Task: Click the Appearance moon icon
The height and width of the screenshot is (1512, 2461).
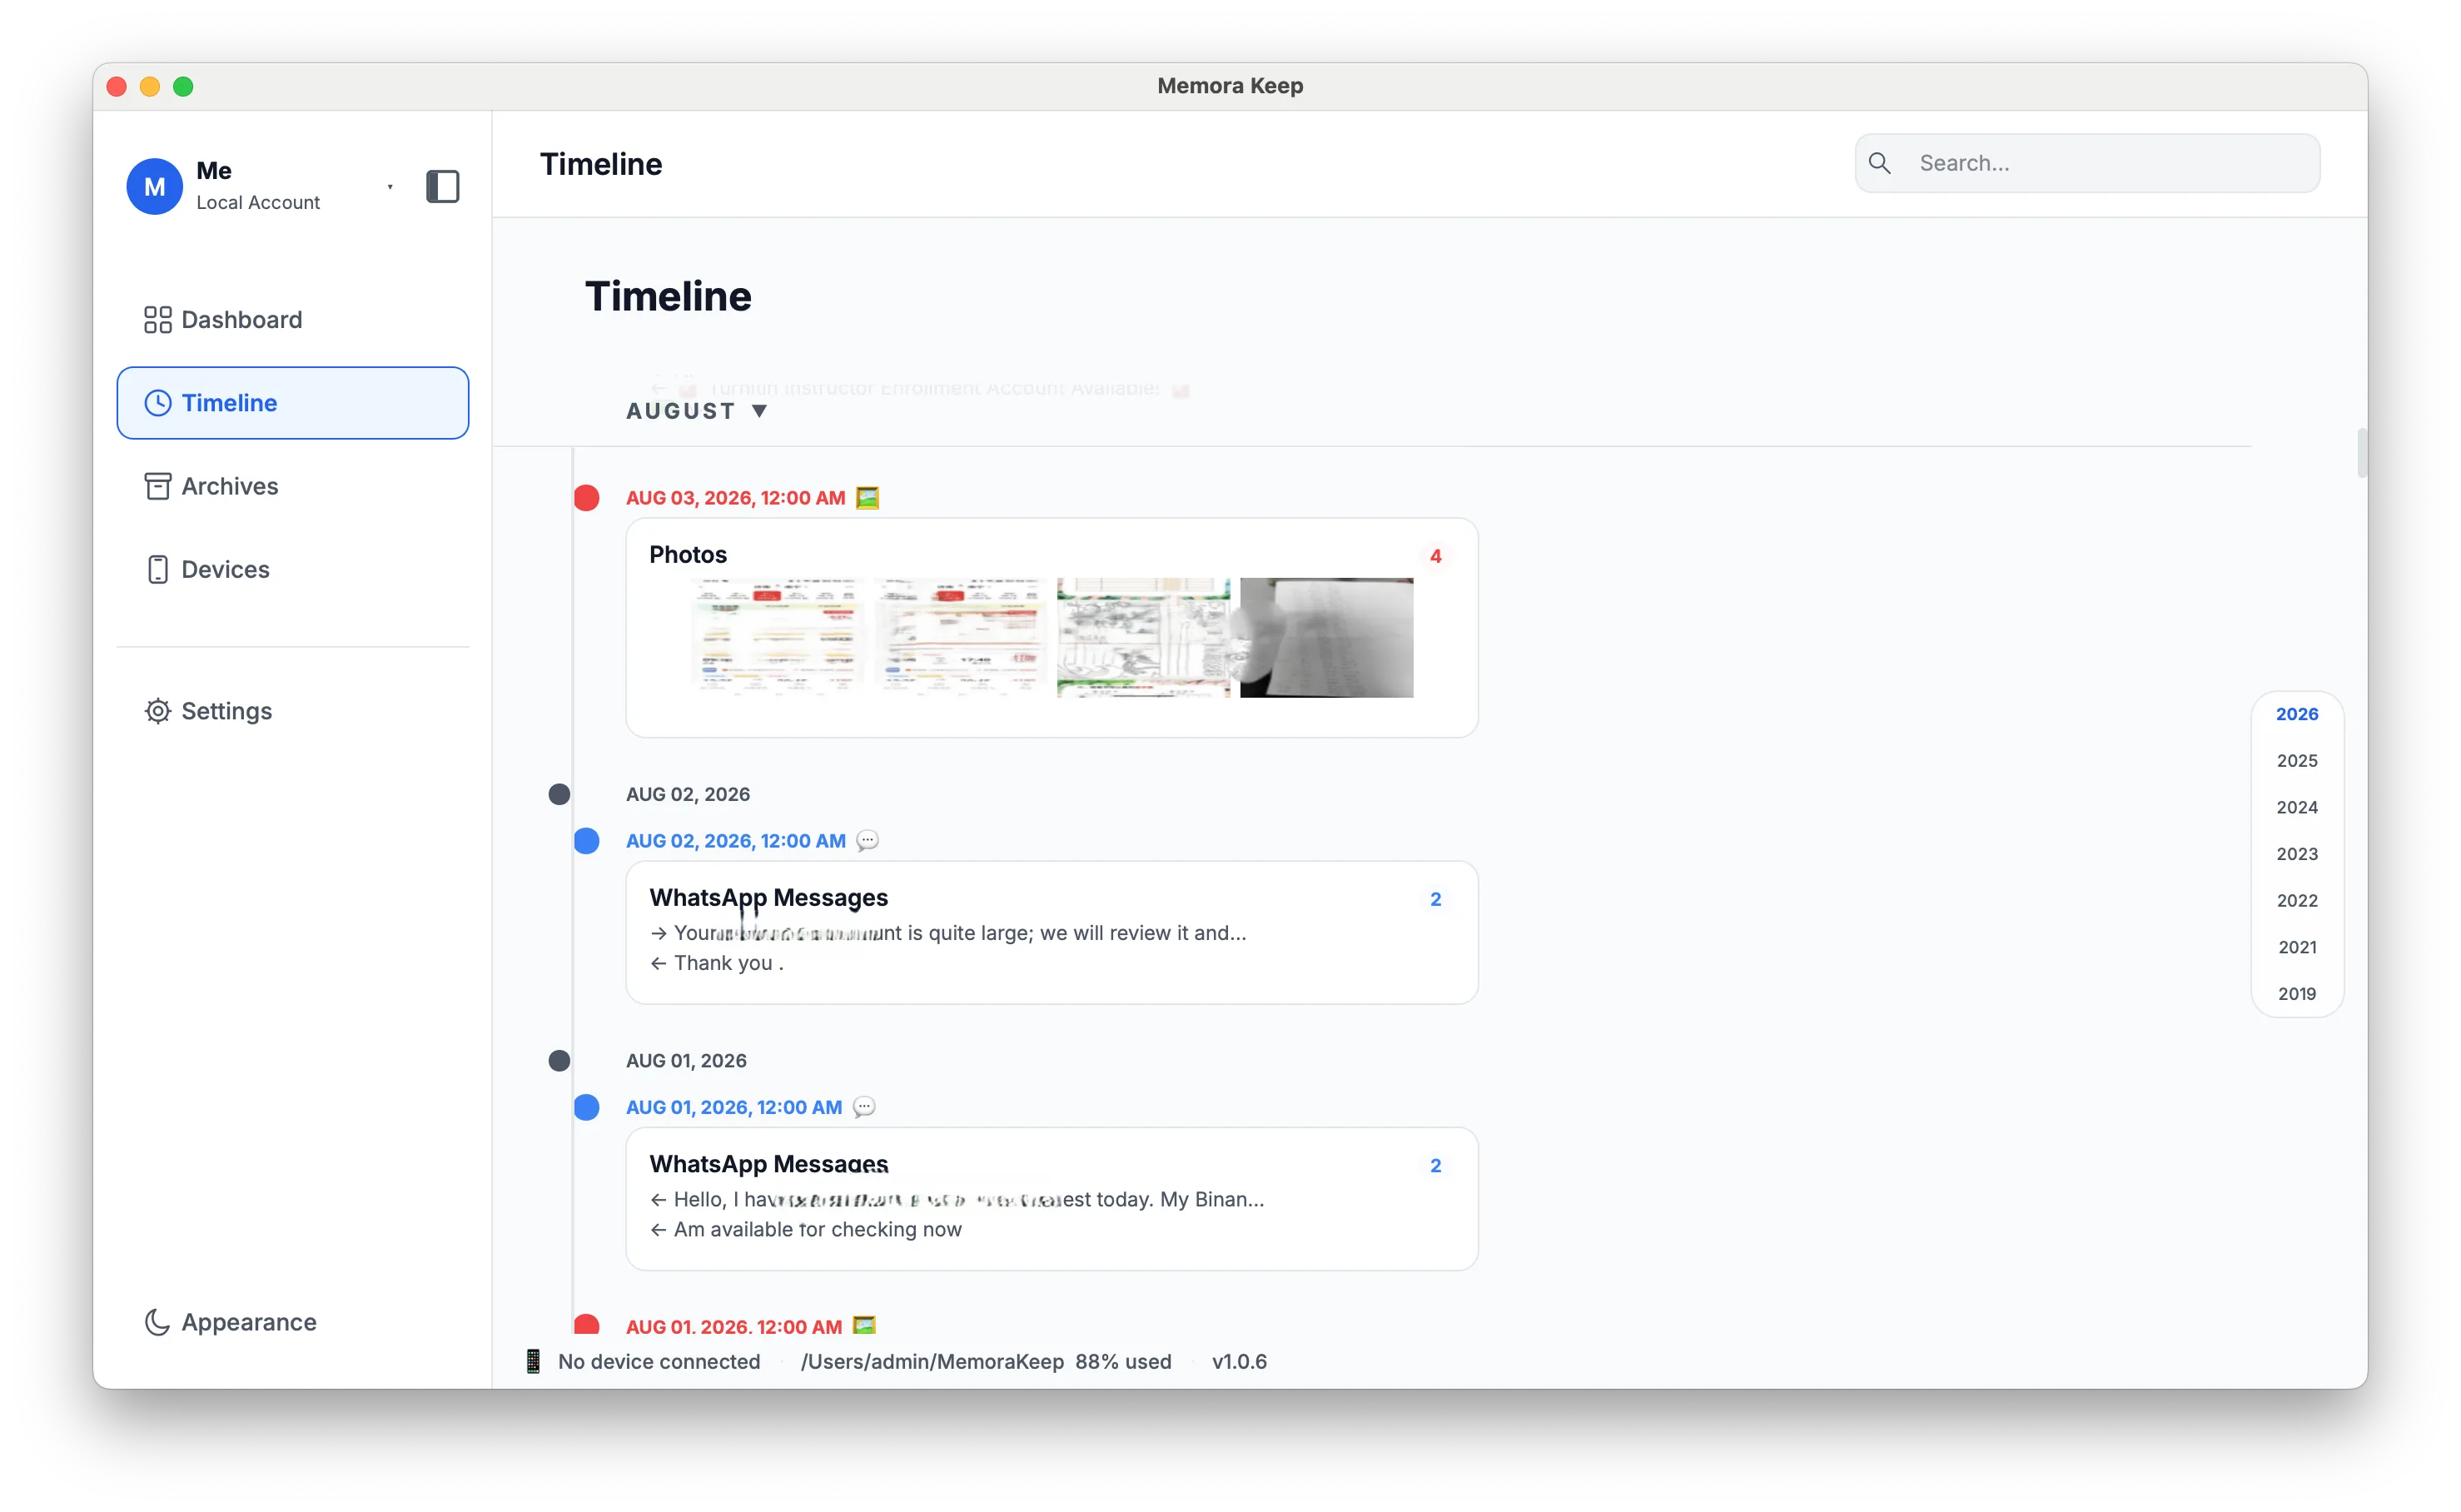Action: click(157, 1322)
